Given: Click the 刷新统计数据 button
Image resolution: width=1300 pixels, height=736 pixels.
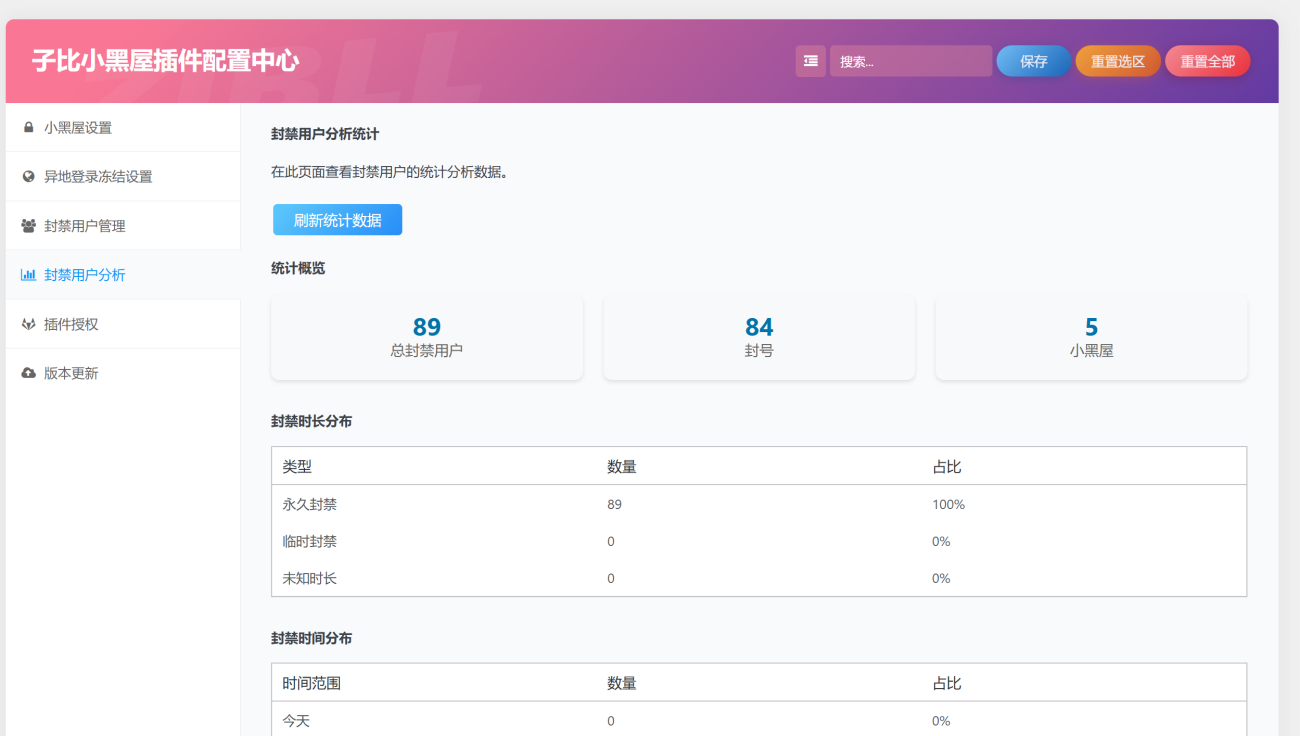Looking at the screenshot, I should (337, 220).
